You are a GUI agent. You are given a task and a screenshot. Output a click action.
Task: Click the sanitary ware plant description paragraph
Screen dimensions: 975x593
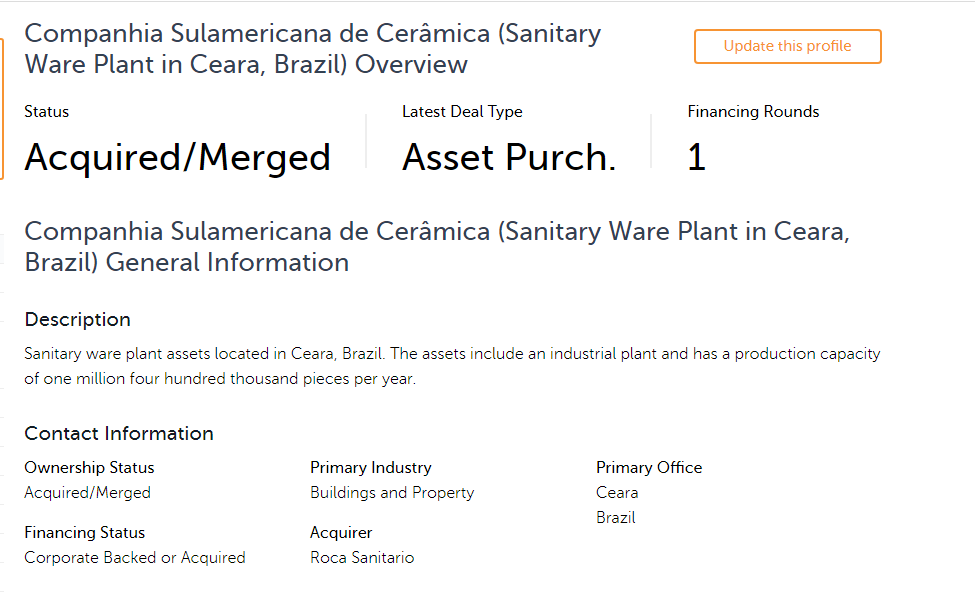451,366
